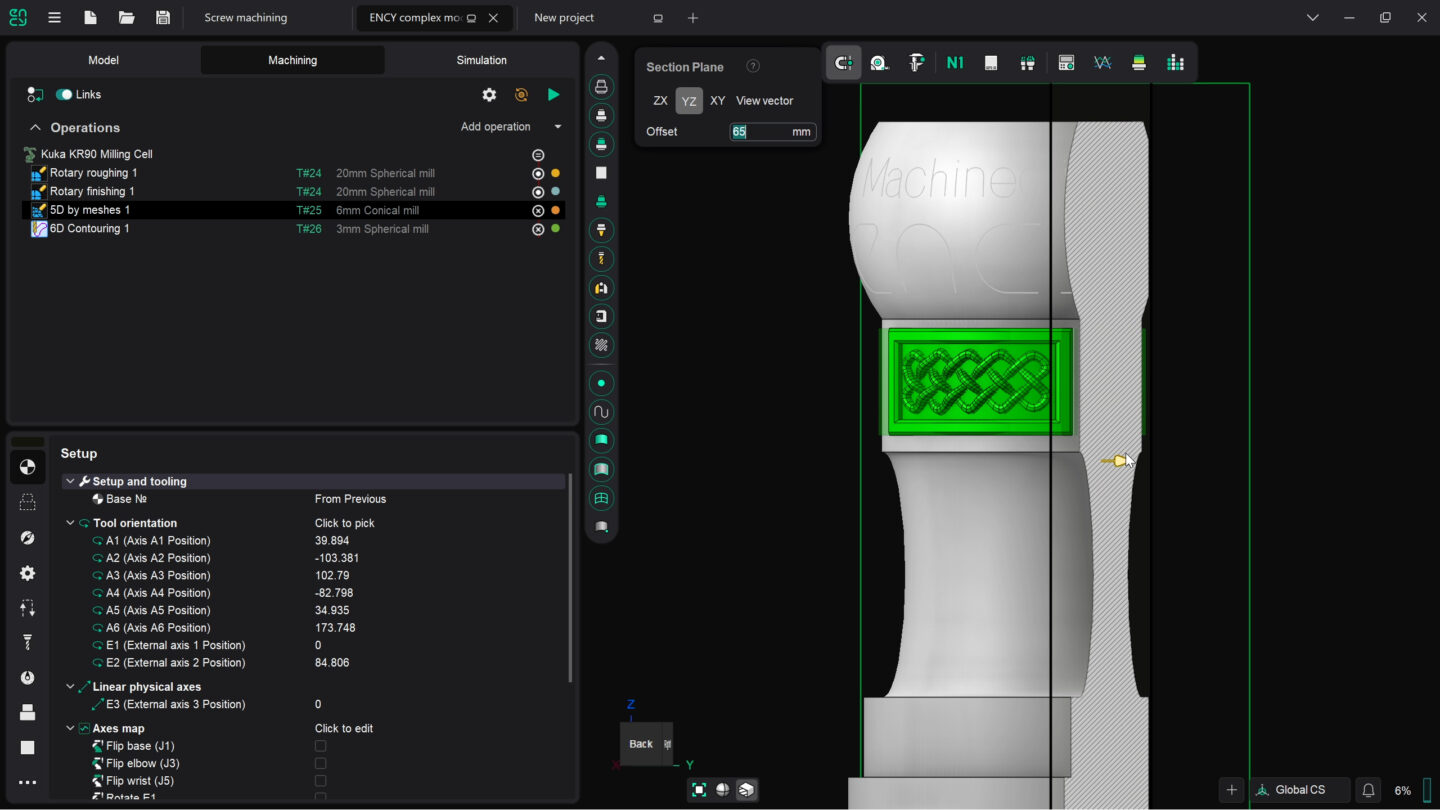The image size is (1440, 810).
Task: Collapse the Operations section
Action: (35, 127)
